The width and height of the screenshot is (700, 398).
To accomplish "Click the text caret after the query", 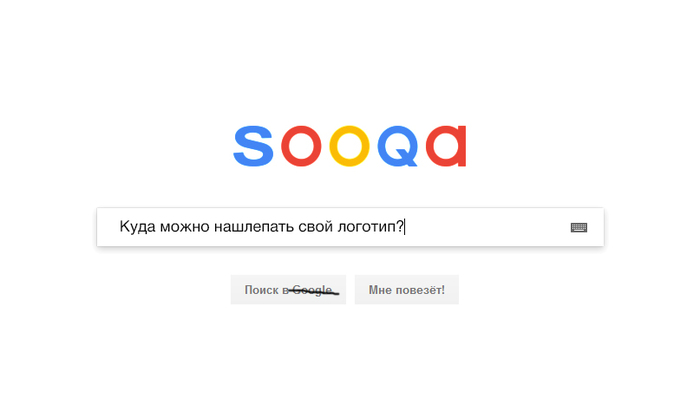I will coord(405,227).
